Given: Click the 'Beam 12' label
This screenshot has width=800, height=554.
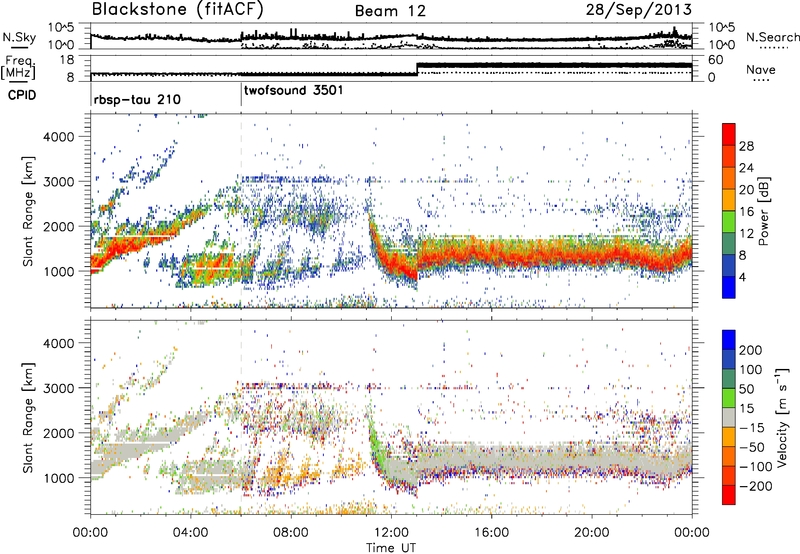Looking at the screenshot, I should pos(390,11).
